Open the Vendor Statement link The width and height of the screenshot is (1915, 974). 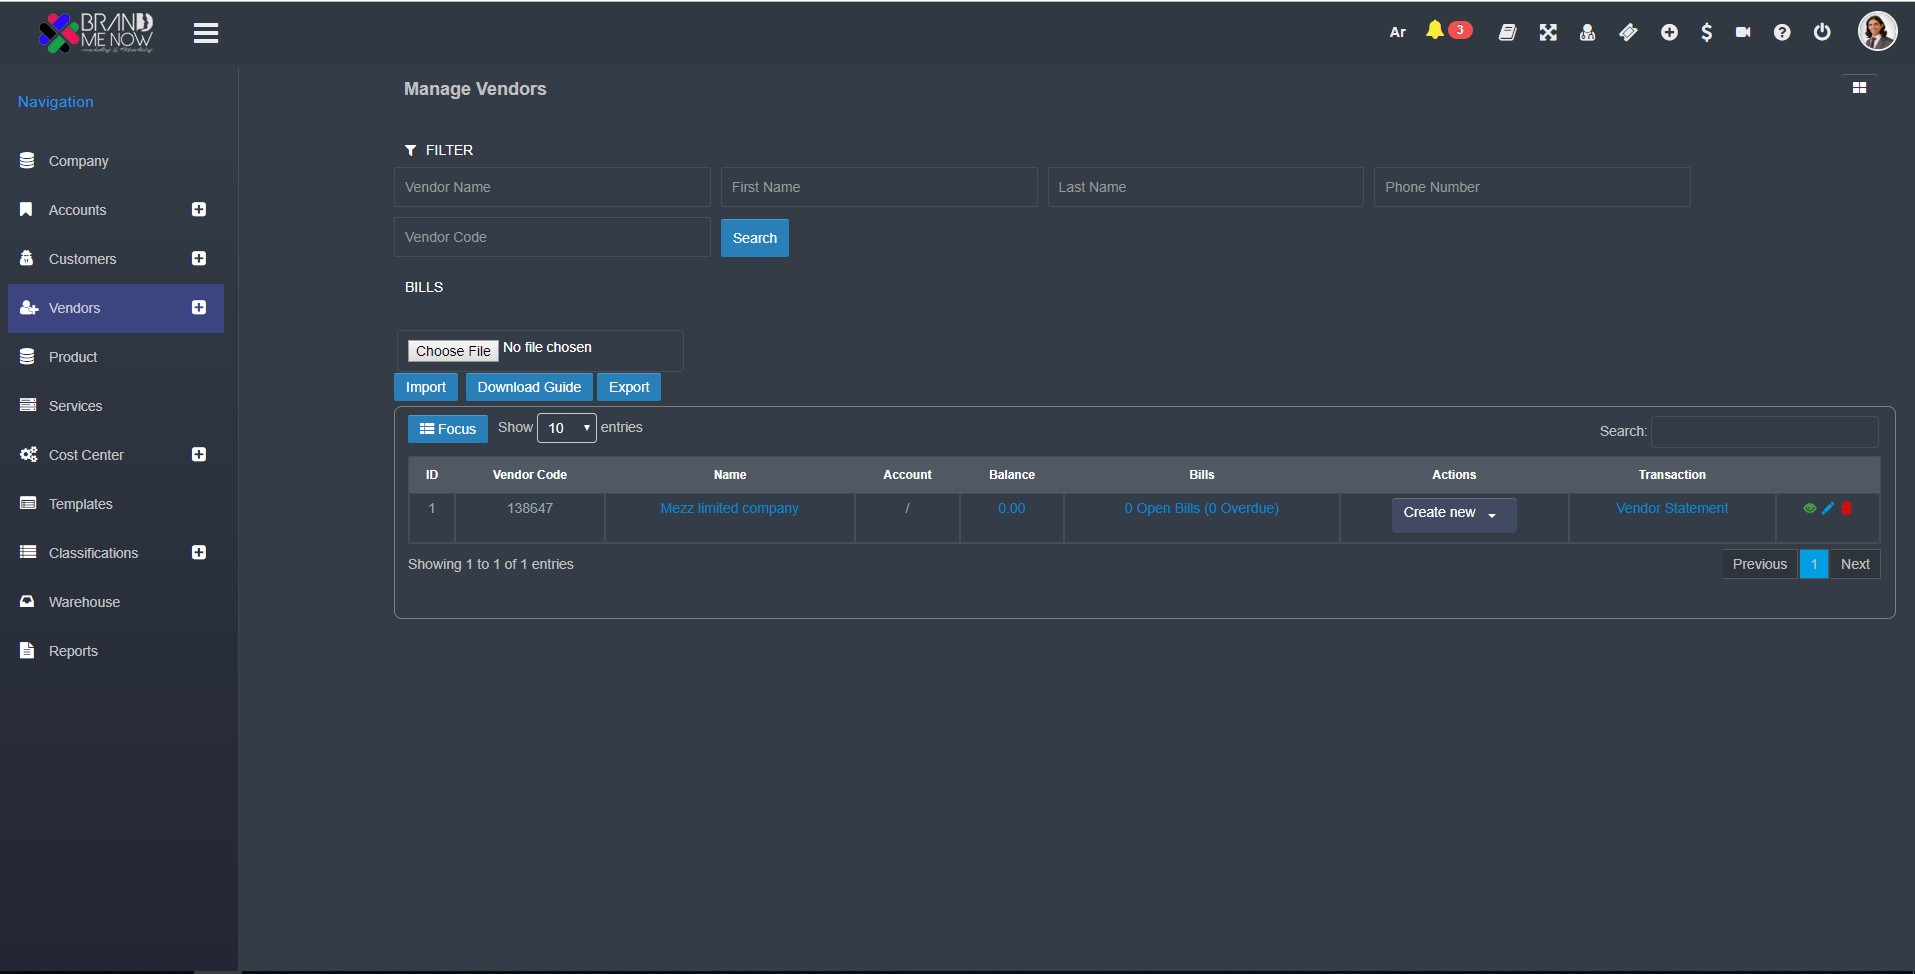1671,509
